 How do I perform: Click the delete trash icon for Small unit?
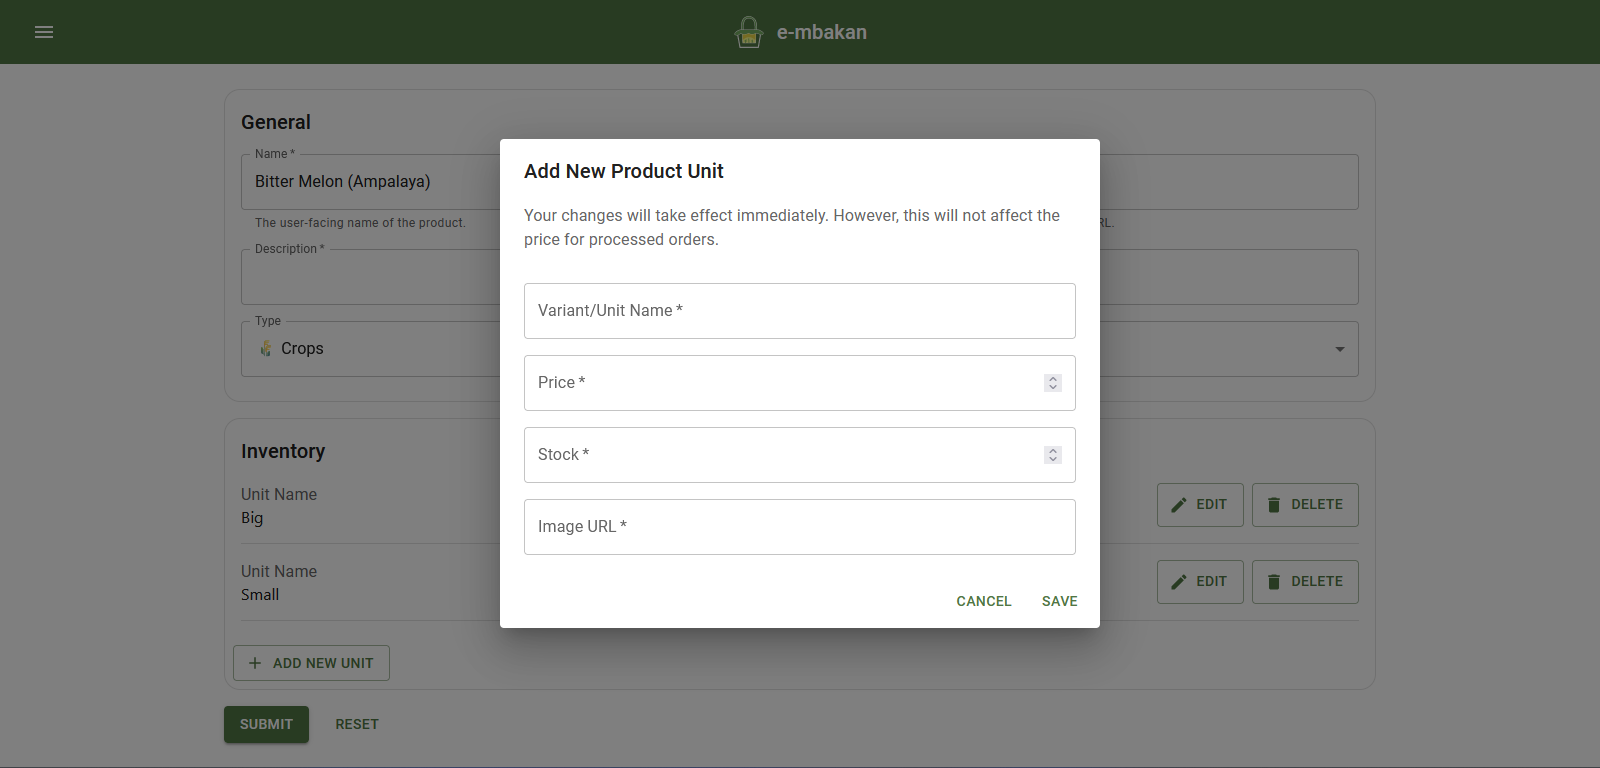pos(1274,581)
